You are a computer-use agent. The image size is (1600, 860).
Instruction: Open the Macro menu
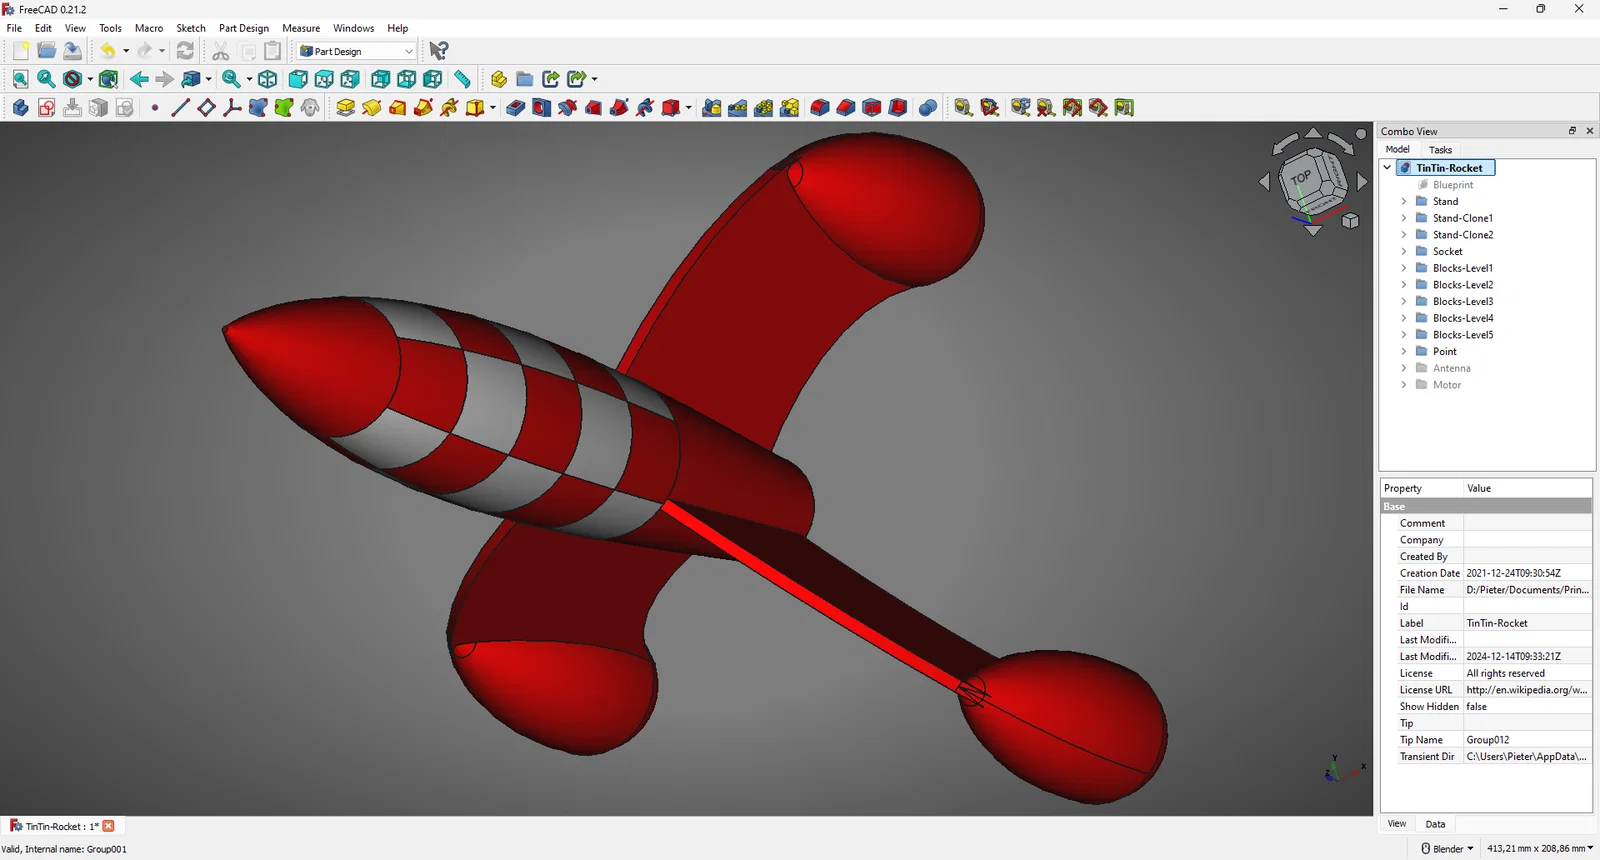pyautogui.click(x=149, y=28)
